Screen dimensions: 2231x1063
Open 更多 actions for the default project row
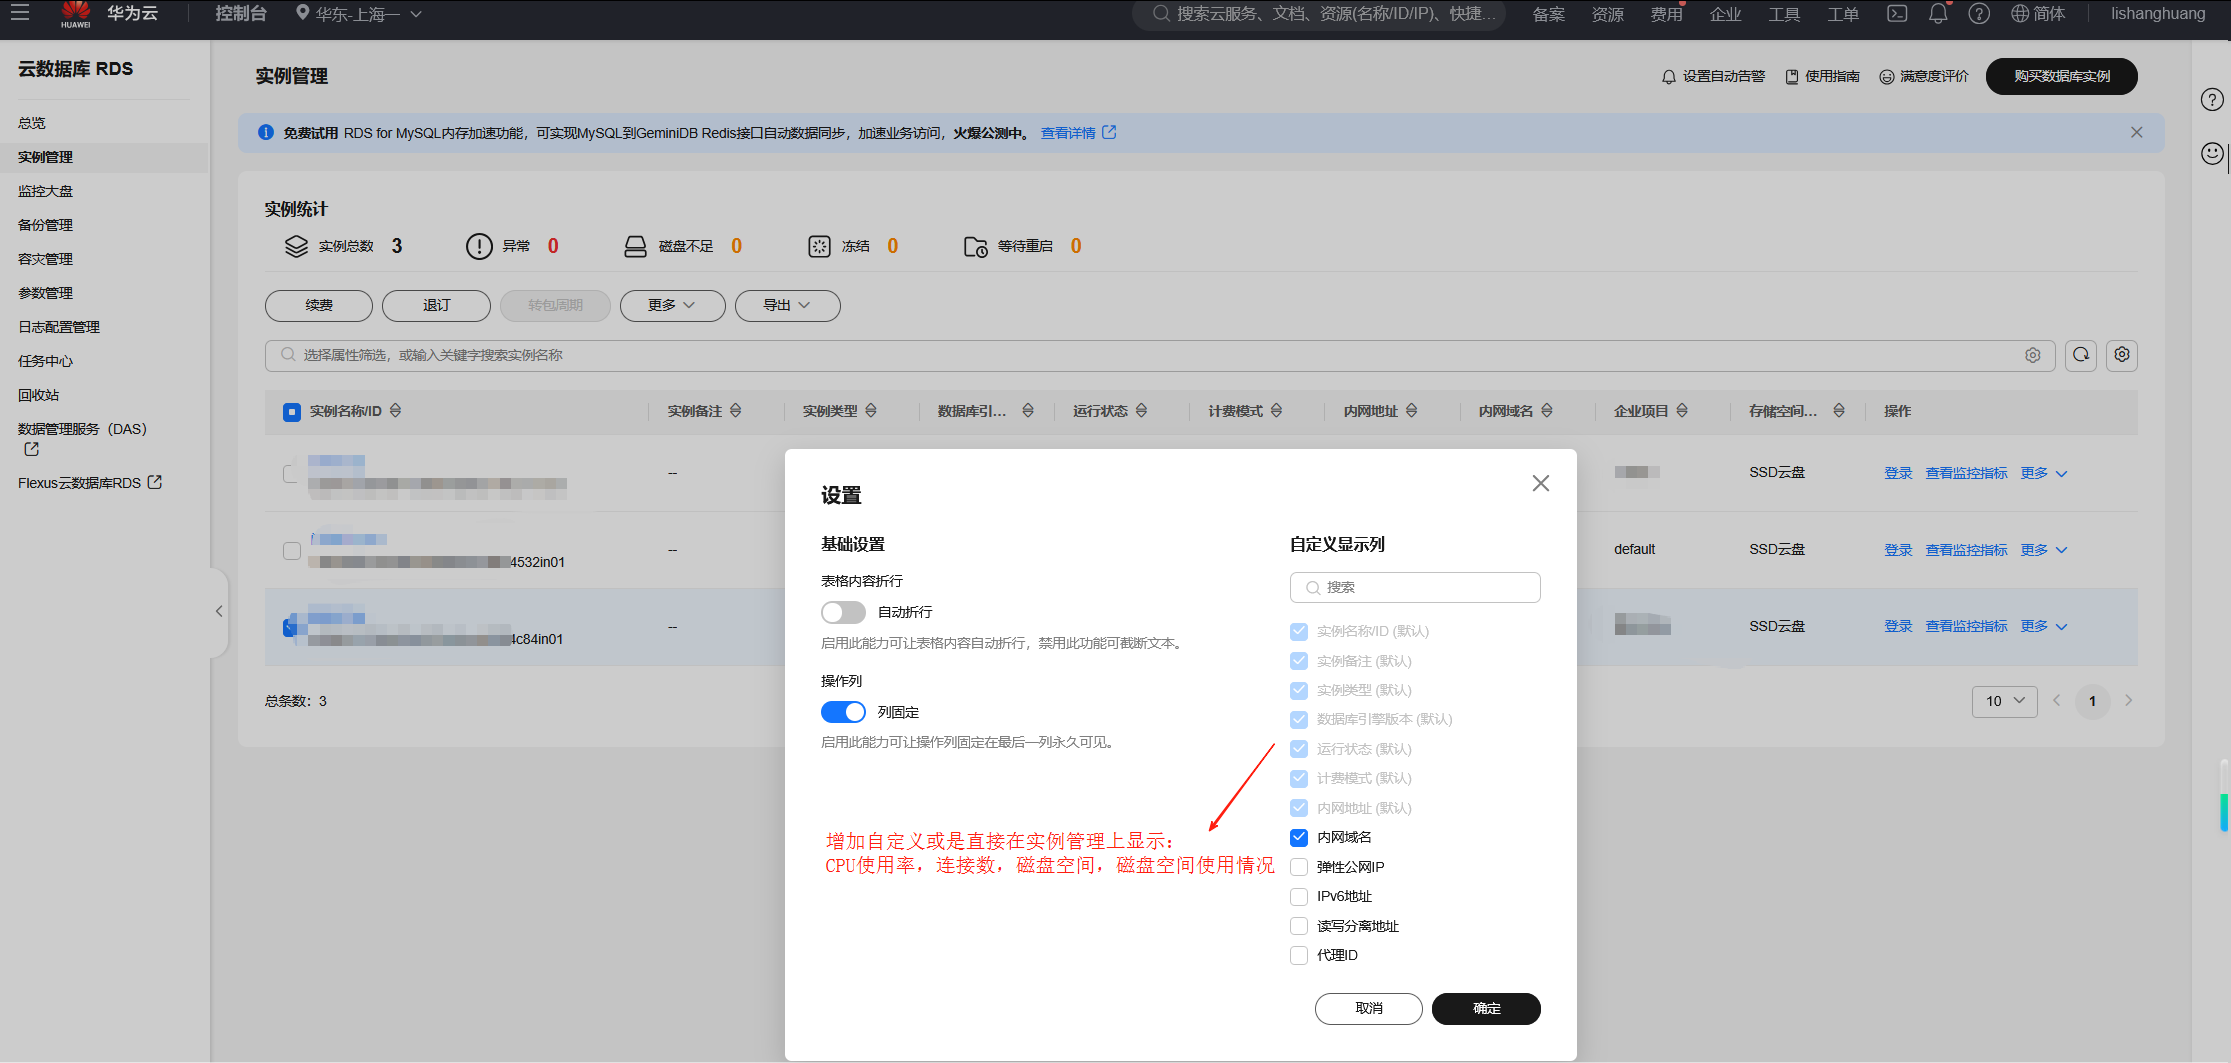point(2043,550)
